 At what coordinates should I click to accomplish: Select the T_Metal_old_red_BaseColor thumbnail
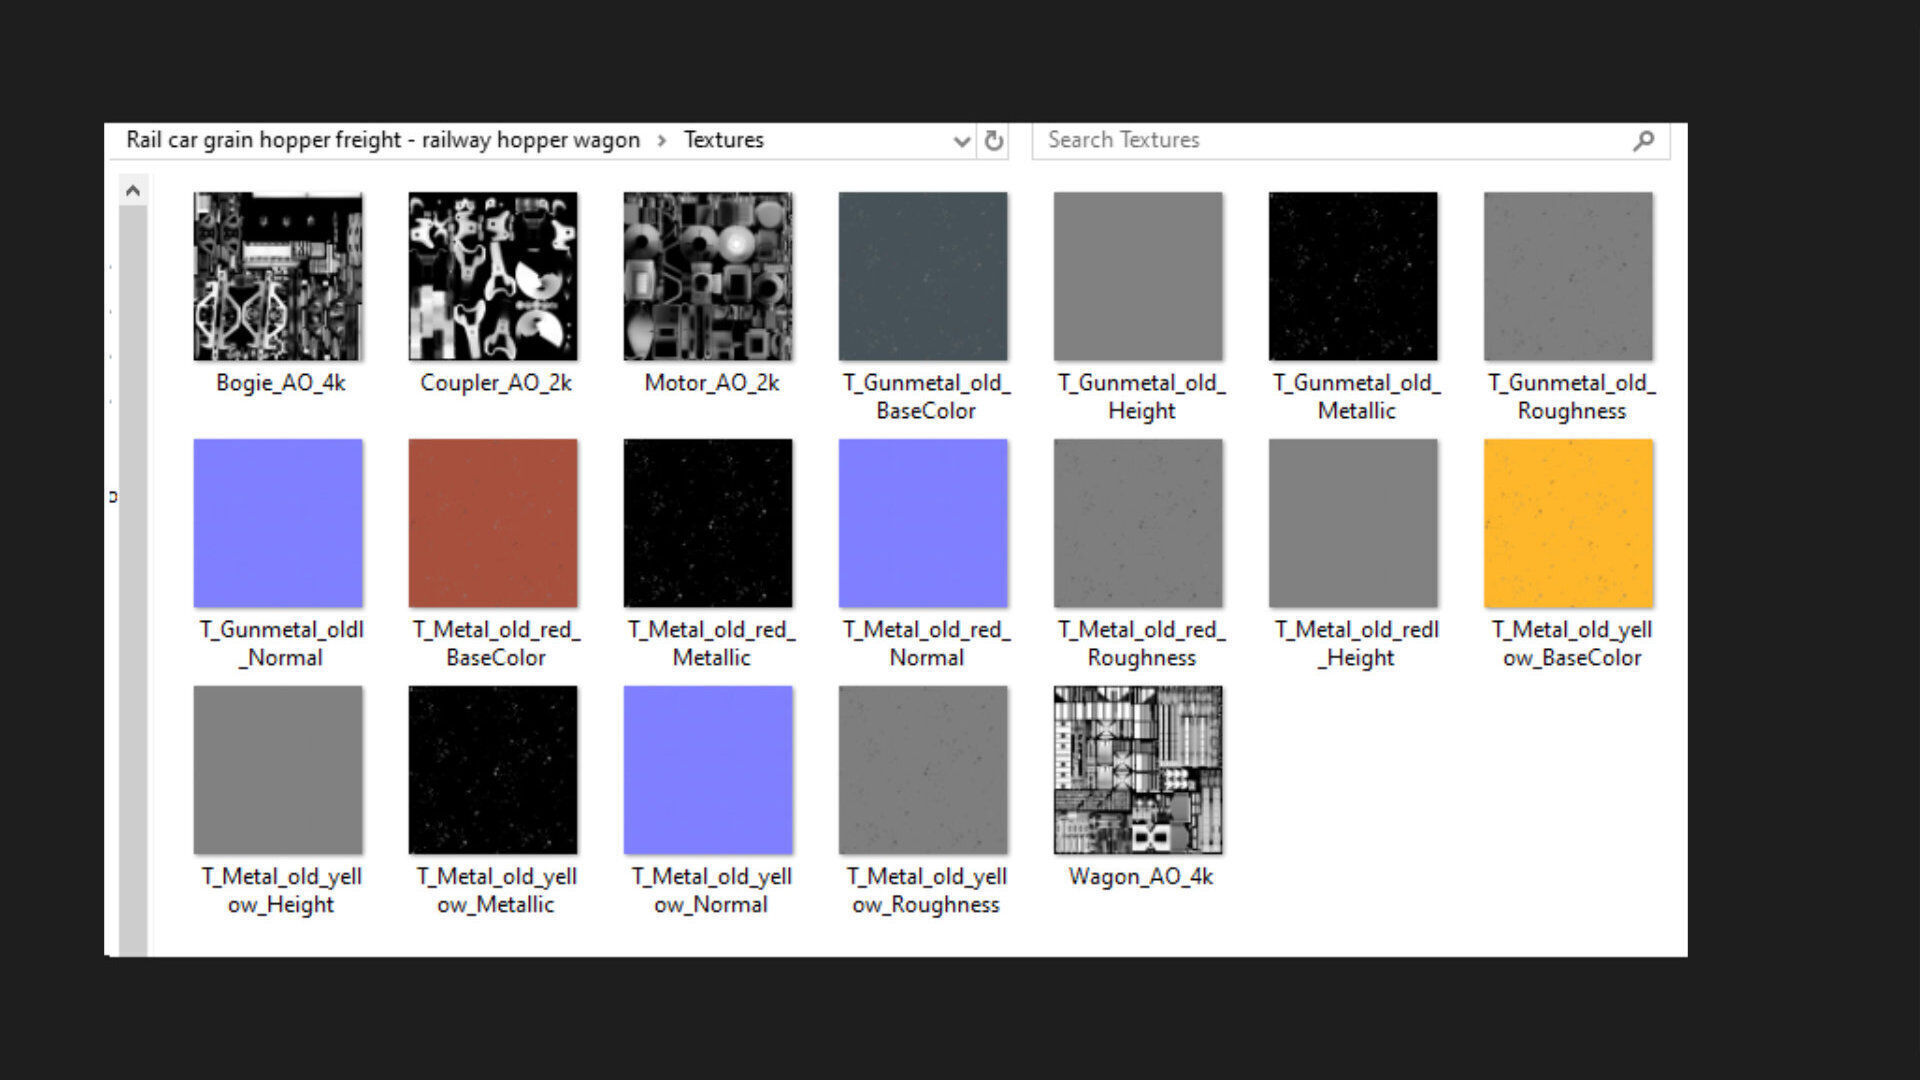coord(493,523)
